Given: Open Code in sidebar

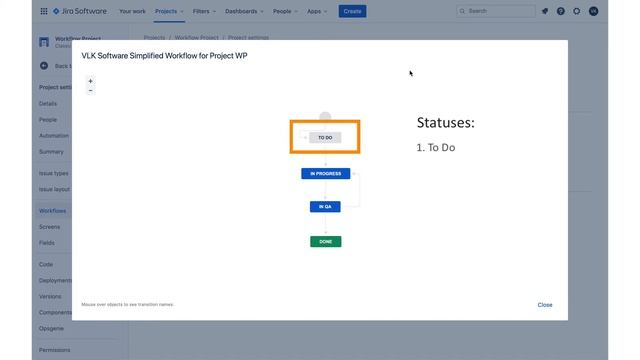Looking at the screenshot, I should pyautogui.click(x=46, y=264).
